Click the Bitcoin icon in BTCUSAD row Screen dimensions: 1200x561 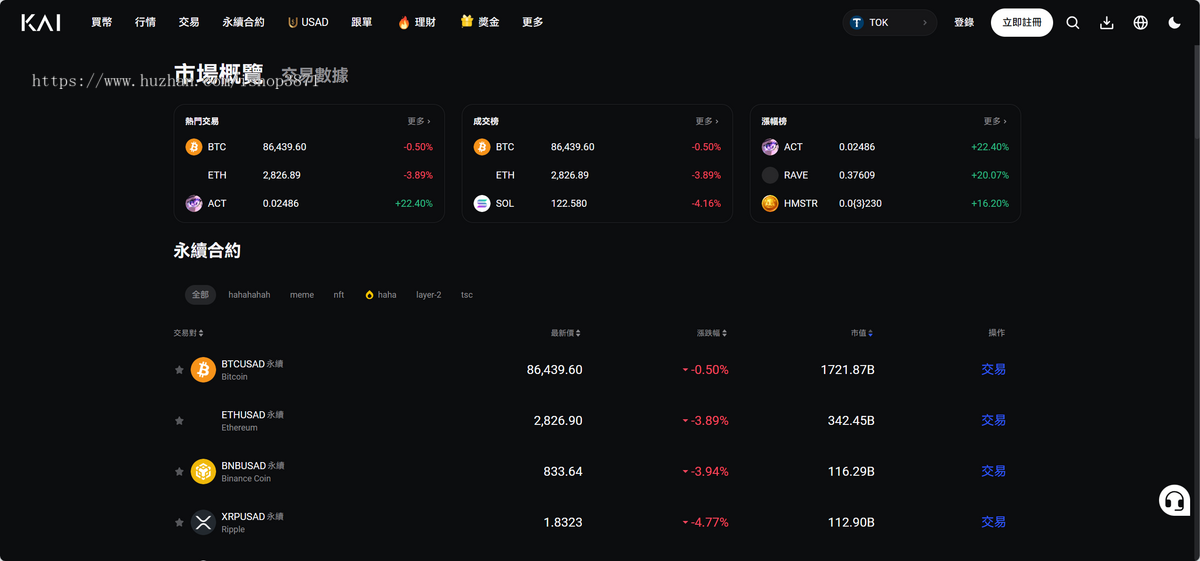(203, 370)
